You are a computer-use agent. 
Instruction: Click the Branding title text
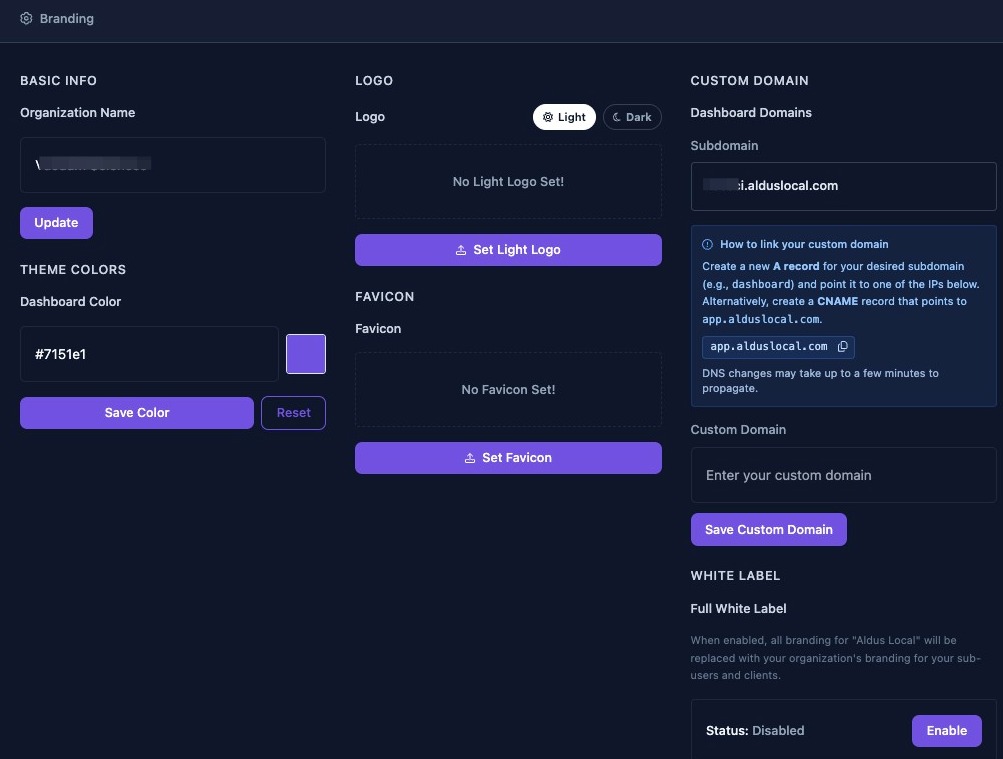67,19
